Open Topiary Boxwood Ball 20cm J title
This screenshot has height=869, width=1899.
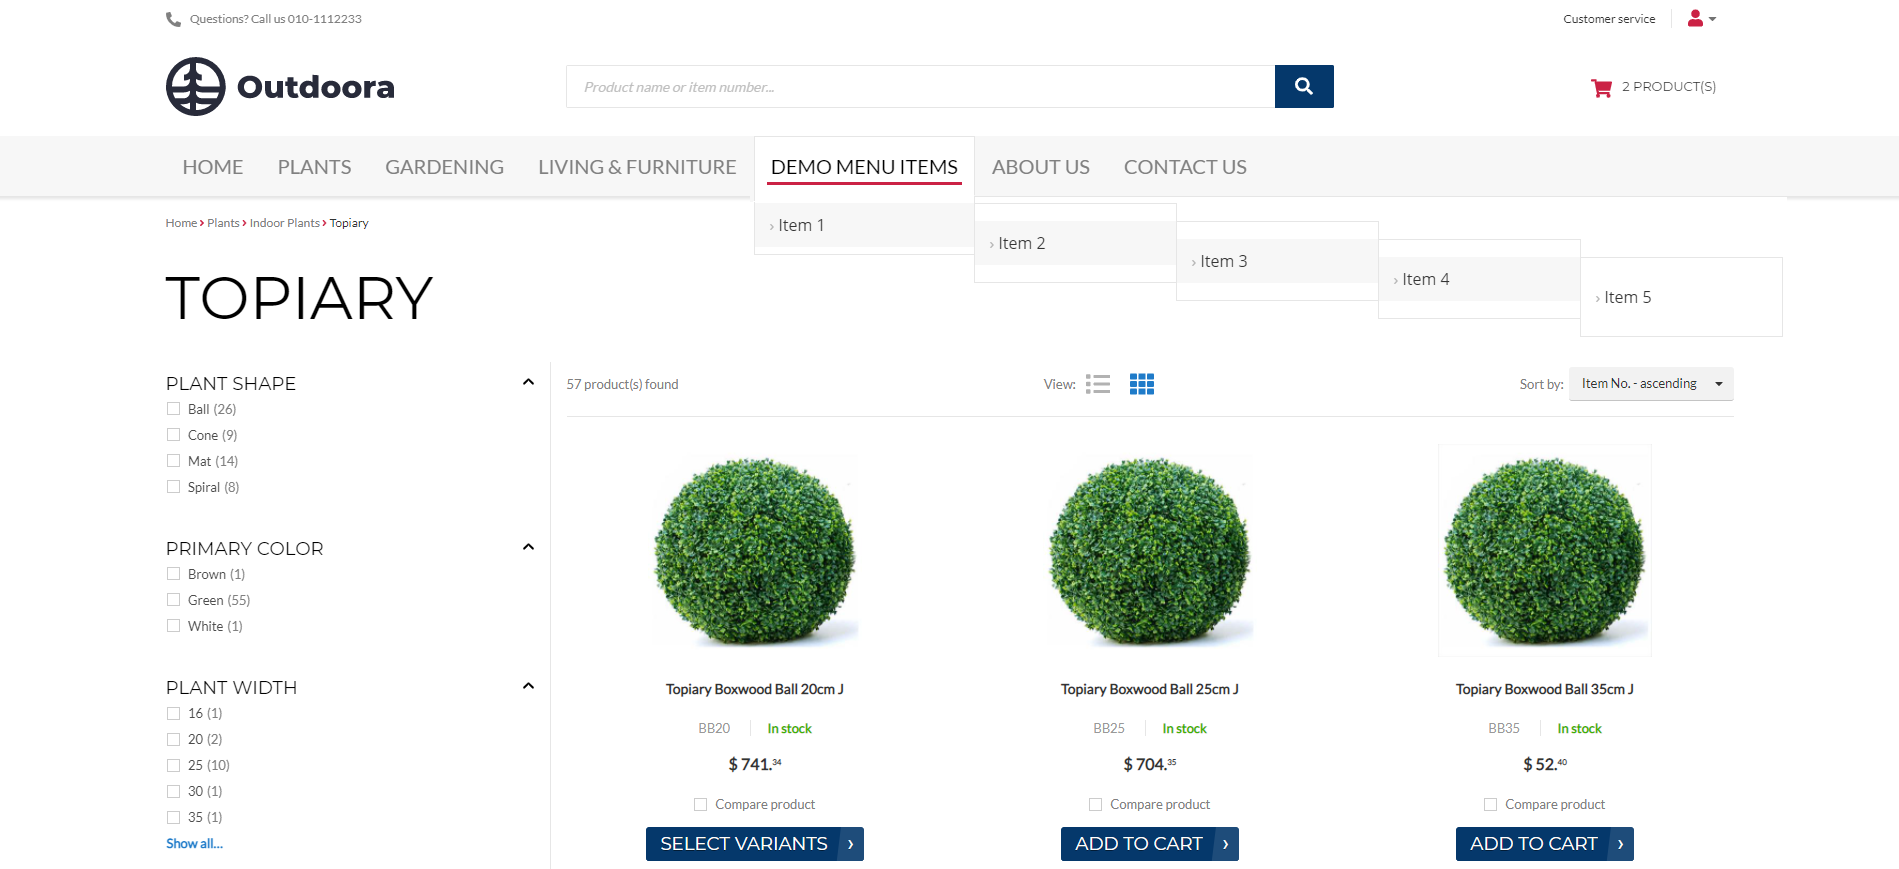[x=755, y=689]
